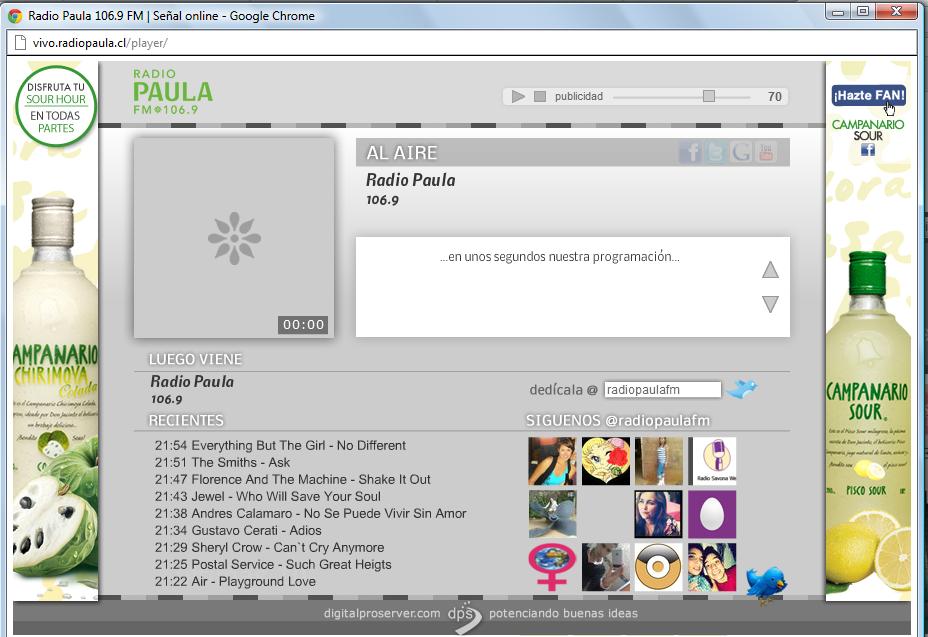Stop the radio stream playback

coord(540,96)
